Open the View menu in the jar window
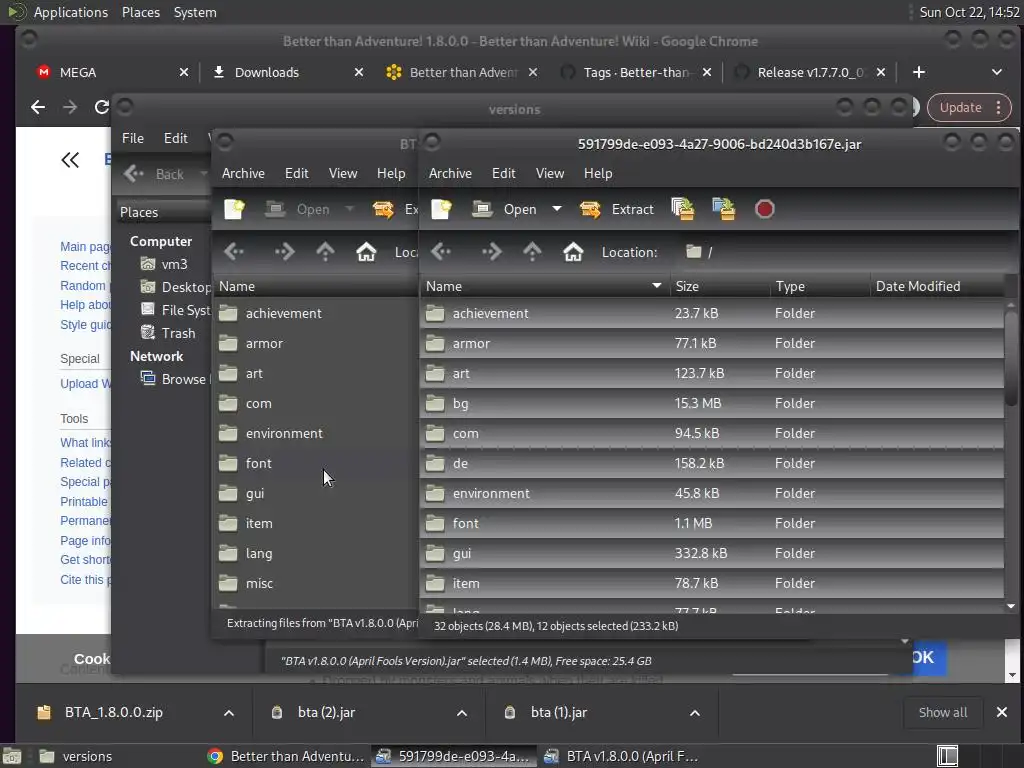 tap(550, 173)
